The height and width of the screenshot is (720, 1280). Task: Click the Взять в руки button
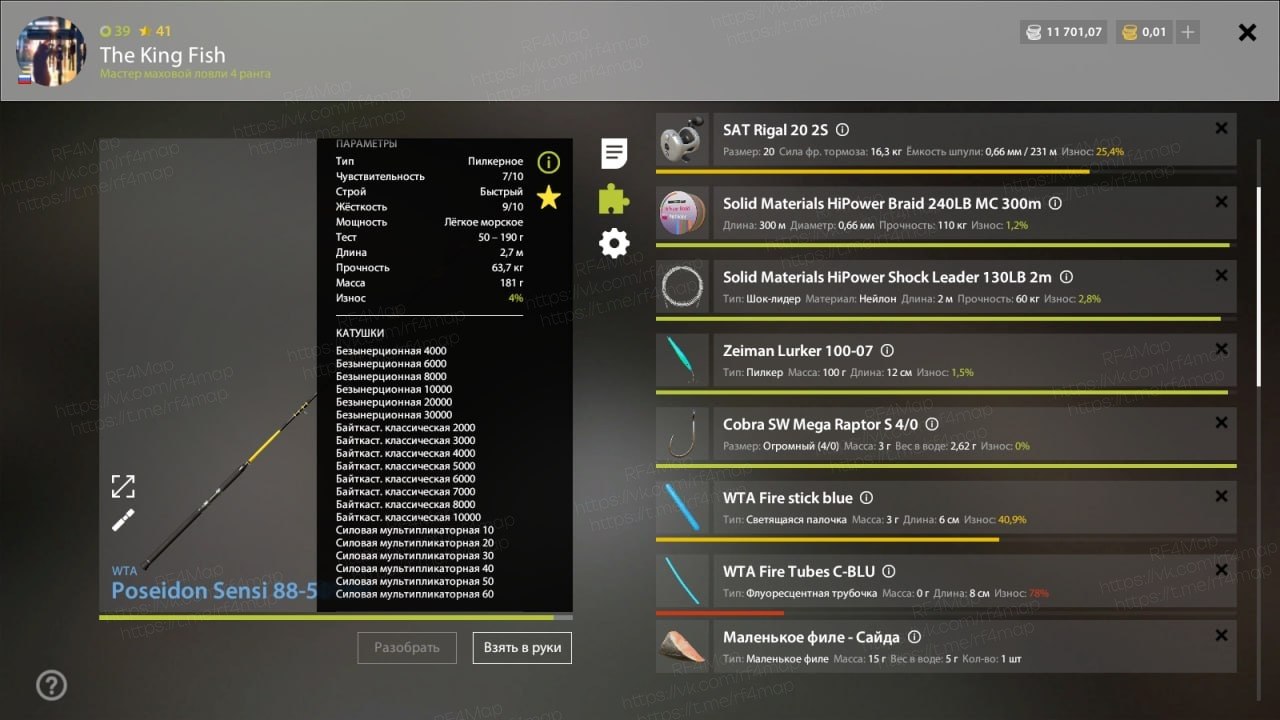(x=522, y=647)
